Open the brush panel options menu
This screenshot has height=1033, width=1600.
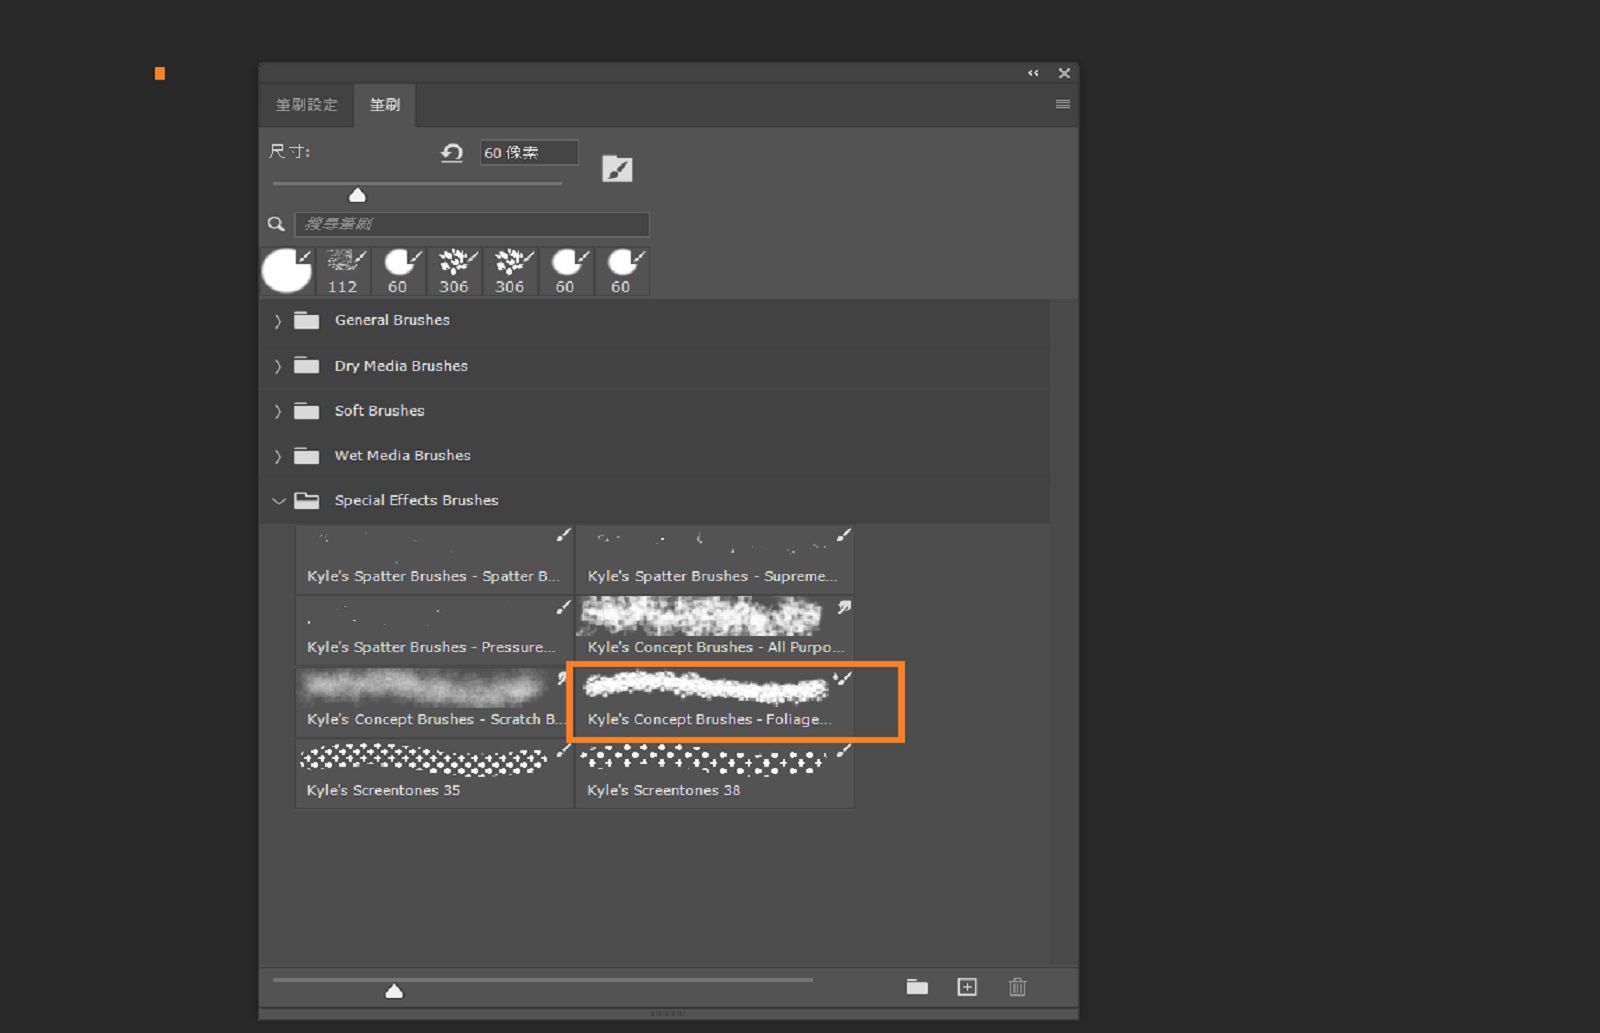[1062, 104]
